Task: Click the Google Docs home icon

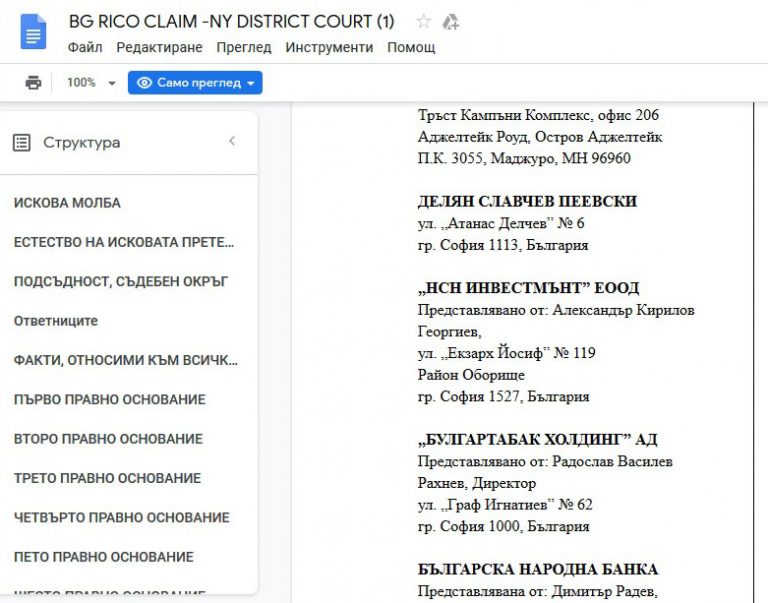Action: (33, 31)
